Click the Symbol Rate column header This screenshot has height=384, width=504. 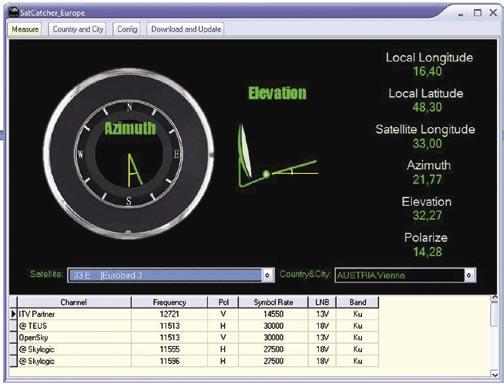[x=273, y=302]
